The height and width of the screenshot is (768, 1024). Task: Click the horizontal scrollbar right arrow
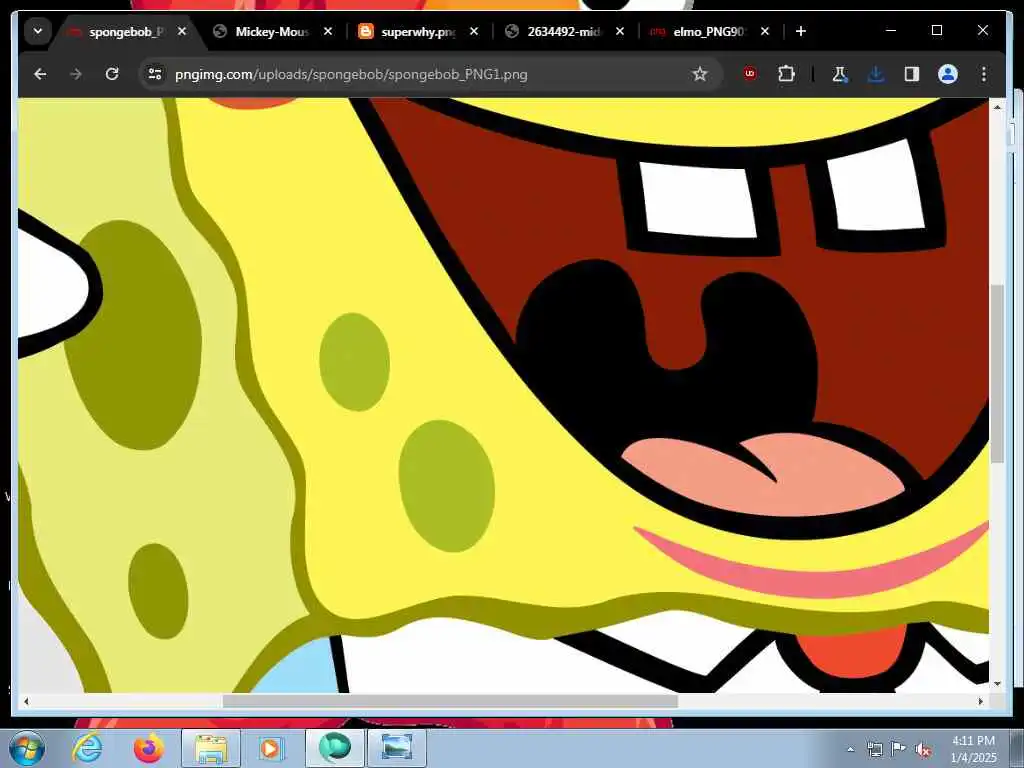click(980, 701)
